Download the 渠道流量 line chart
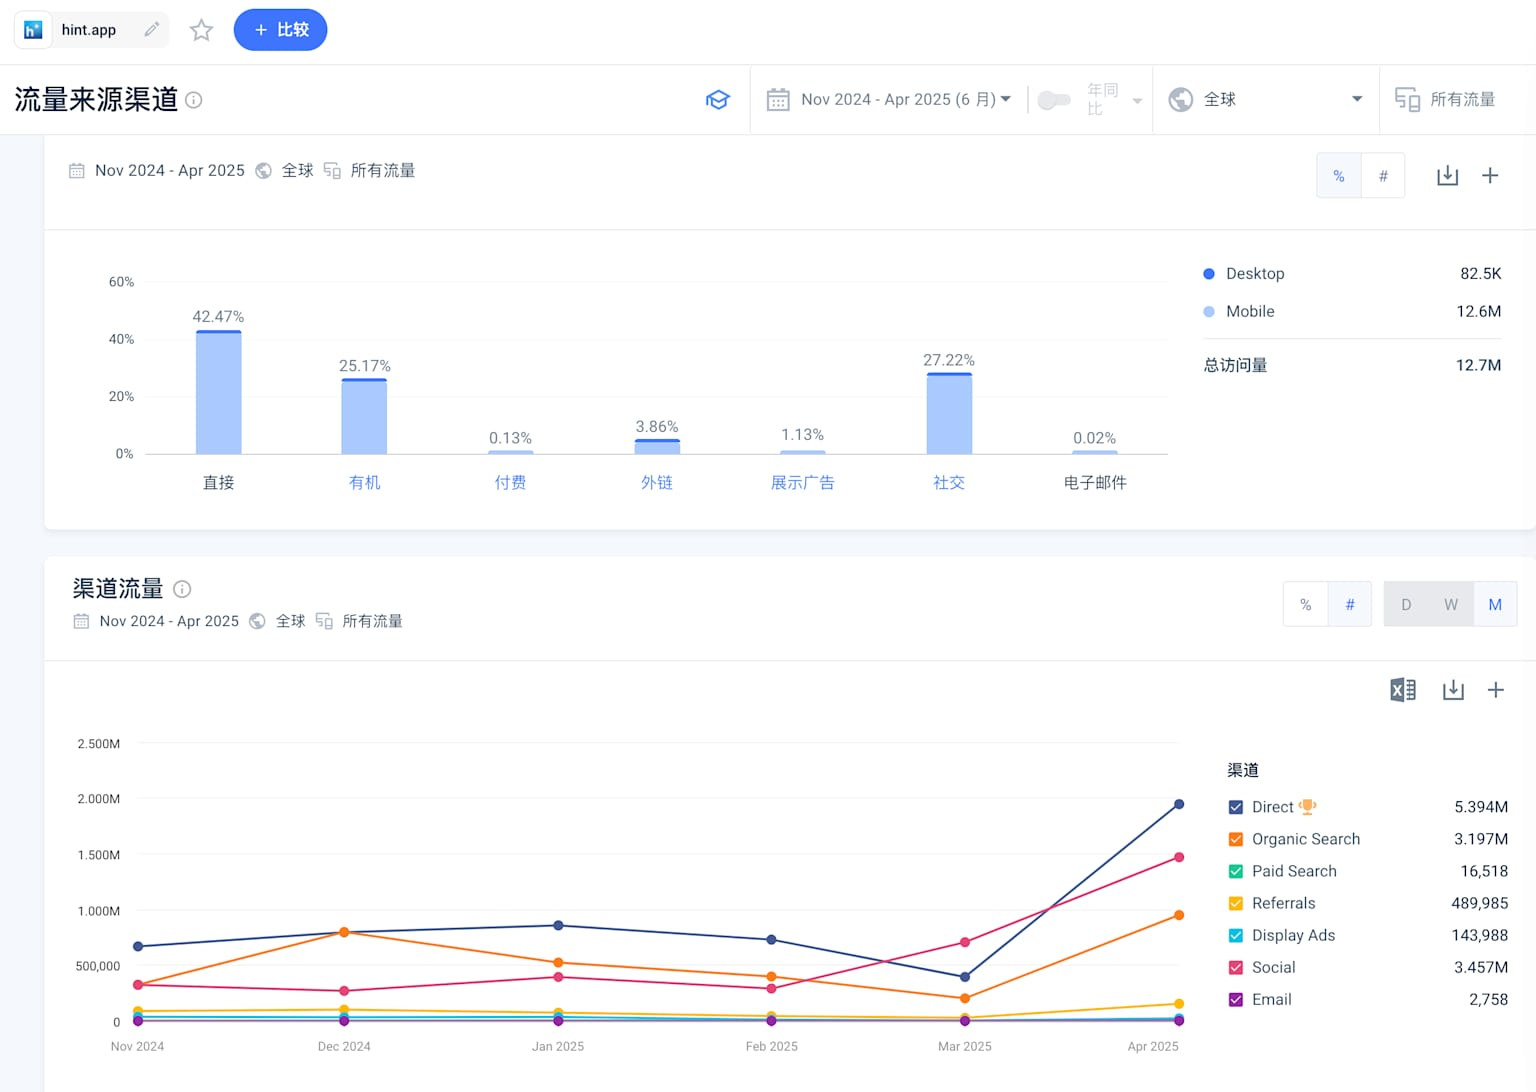The height and width of the screenshot is (1092, 1536). click(x=1453, y=690)
